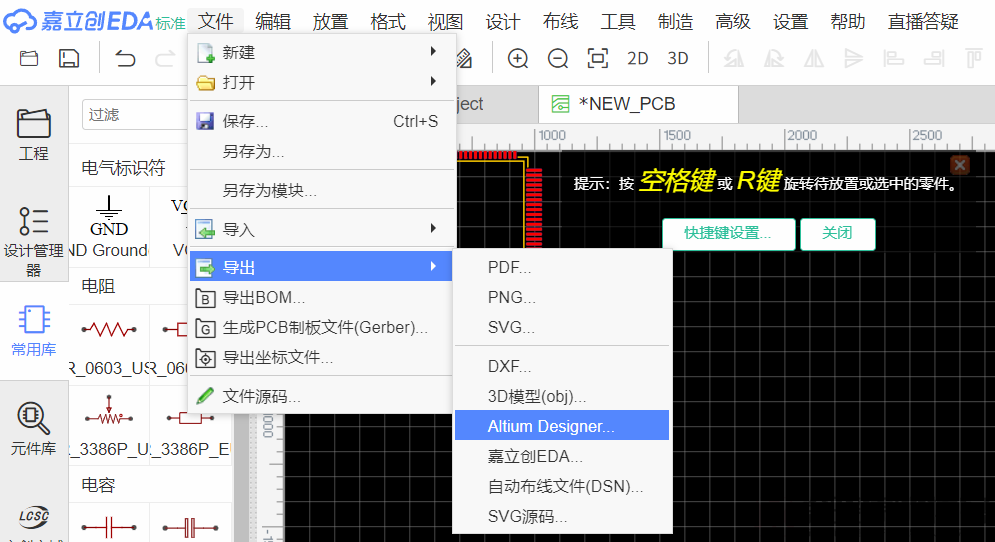Image resolution: width=995 pixels, height=542 pixels.
Task: Open the 工程 project panel
Action: coord(34,135)
